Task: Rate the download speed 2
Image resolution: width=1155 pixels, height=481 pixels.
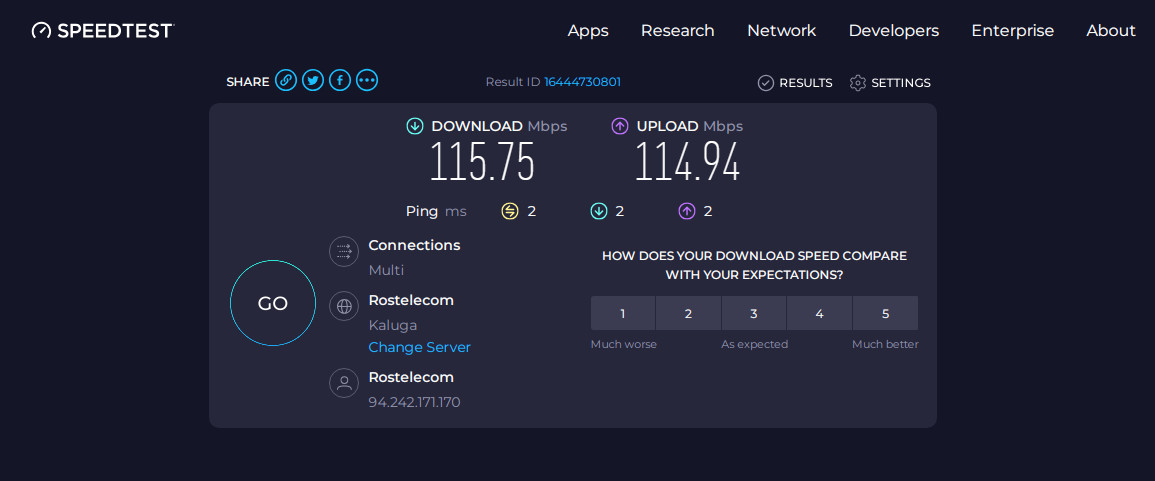Action: (x=688, y=313)
